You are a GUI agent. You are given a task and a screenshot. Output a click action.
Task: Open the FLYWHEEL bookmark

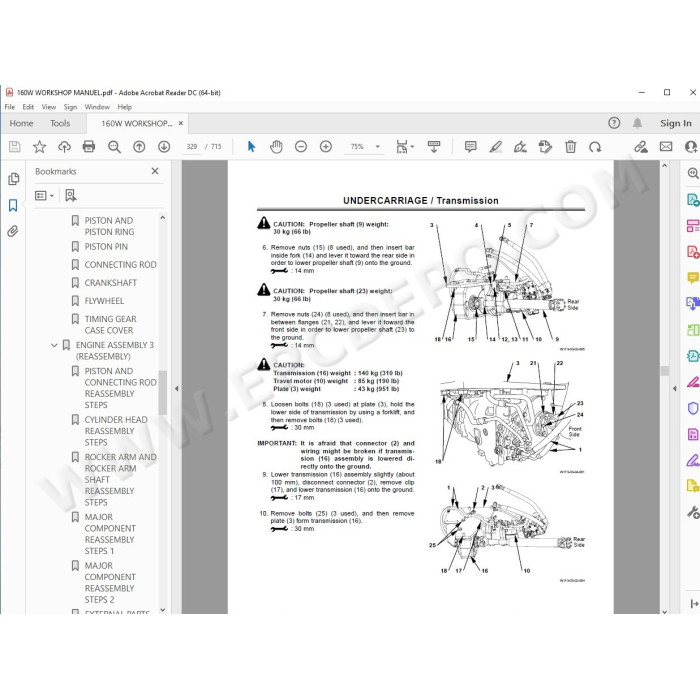(104, 301)
